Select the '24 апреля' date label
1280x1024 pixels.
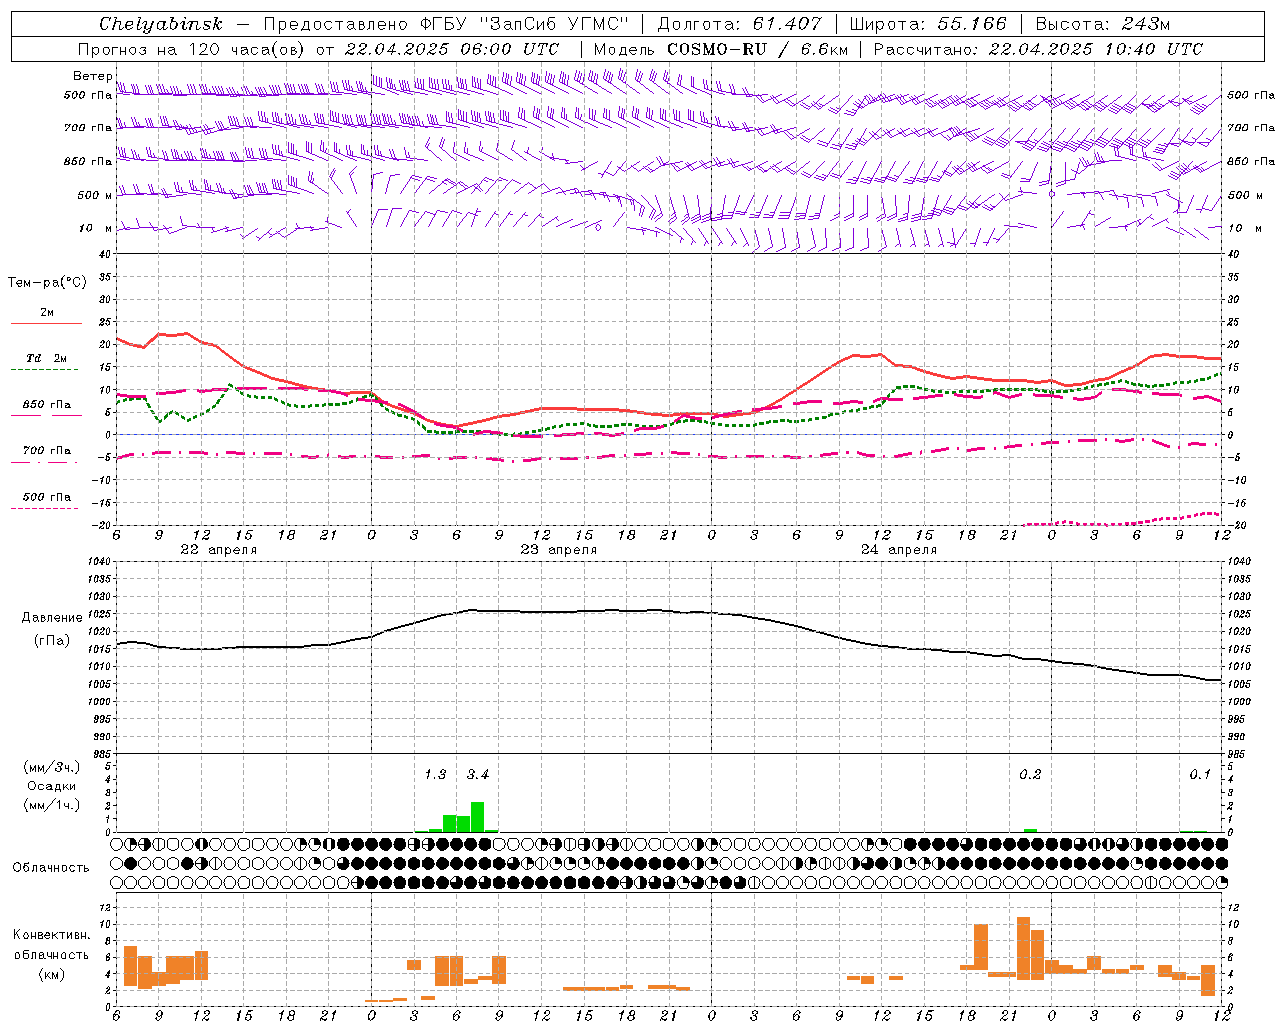coord(898,550)
